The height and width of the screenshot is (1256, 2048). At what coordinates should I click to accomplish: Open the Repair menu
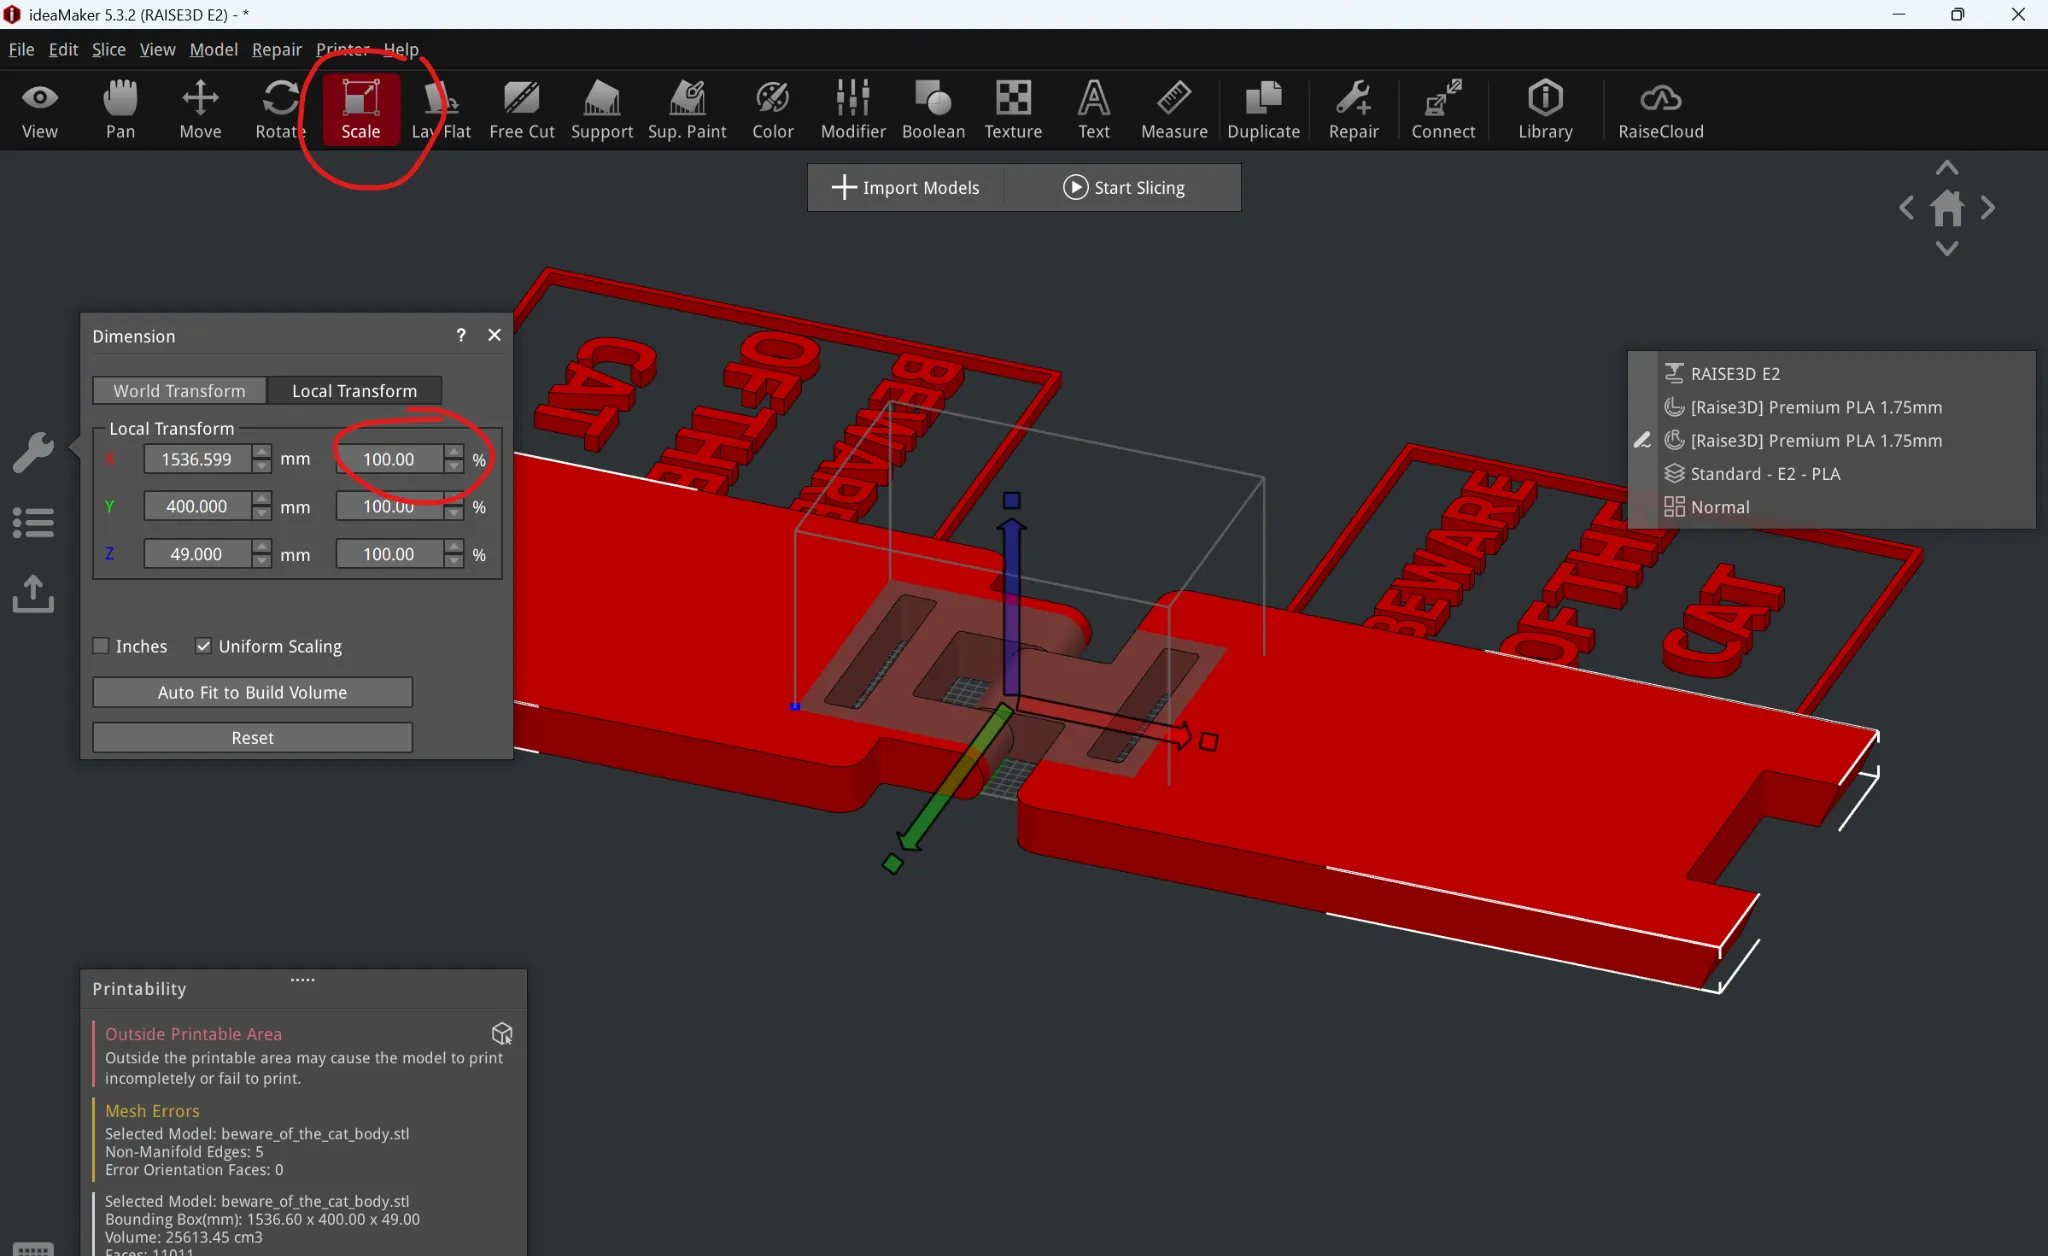pyautogui.click(x=277, y=49)
